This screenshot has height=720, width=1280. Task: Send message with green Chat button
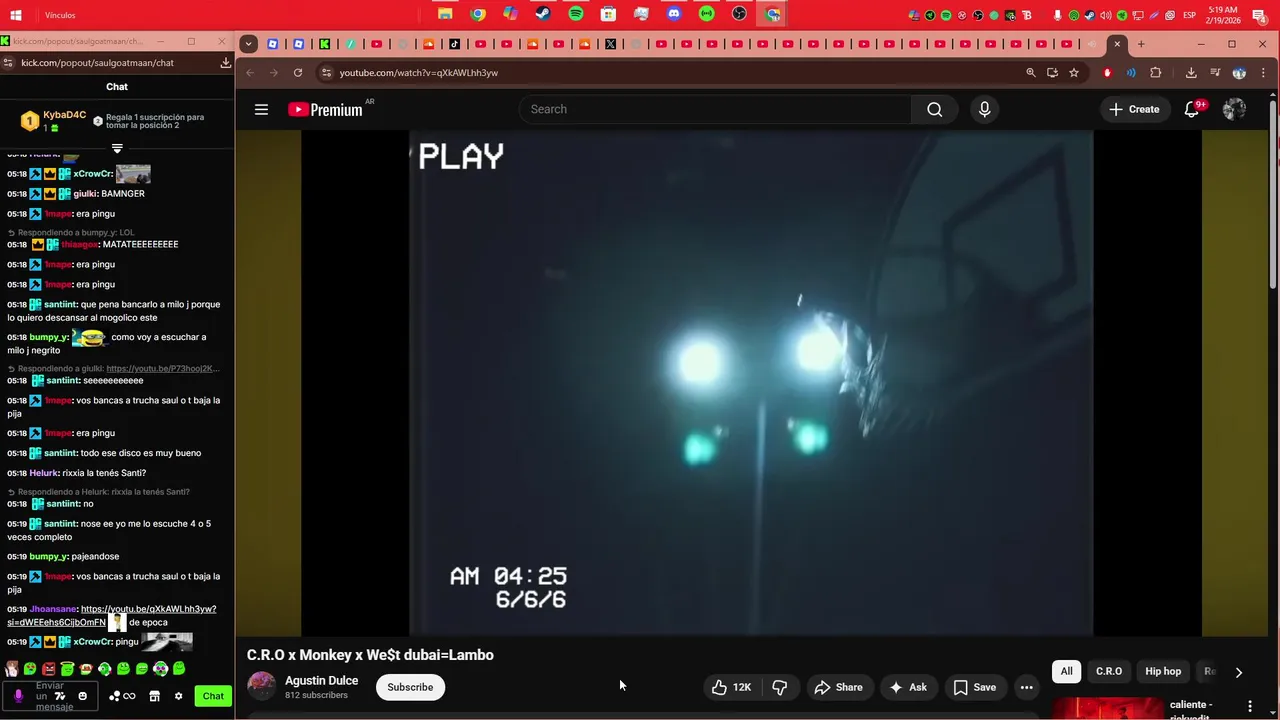click(213, 696)
